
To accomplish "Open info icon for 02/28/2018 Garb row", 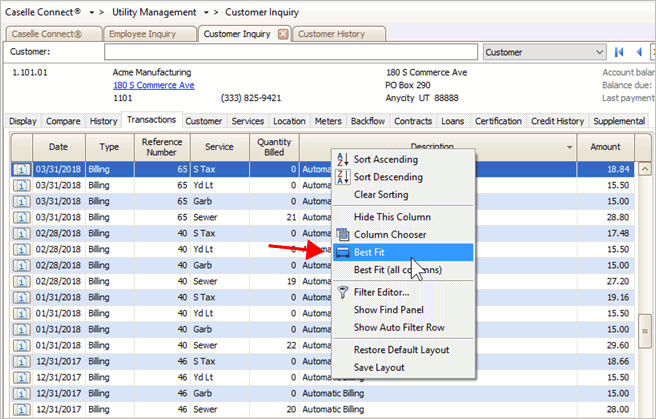I will (21, 265).
